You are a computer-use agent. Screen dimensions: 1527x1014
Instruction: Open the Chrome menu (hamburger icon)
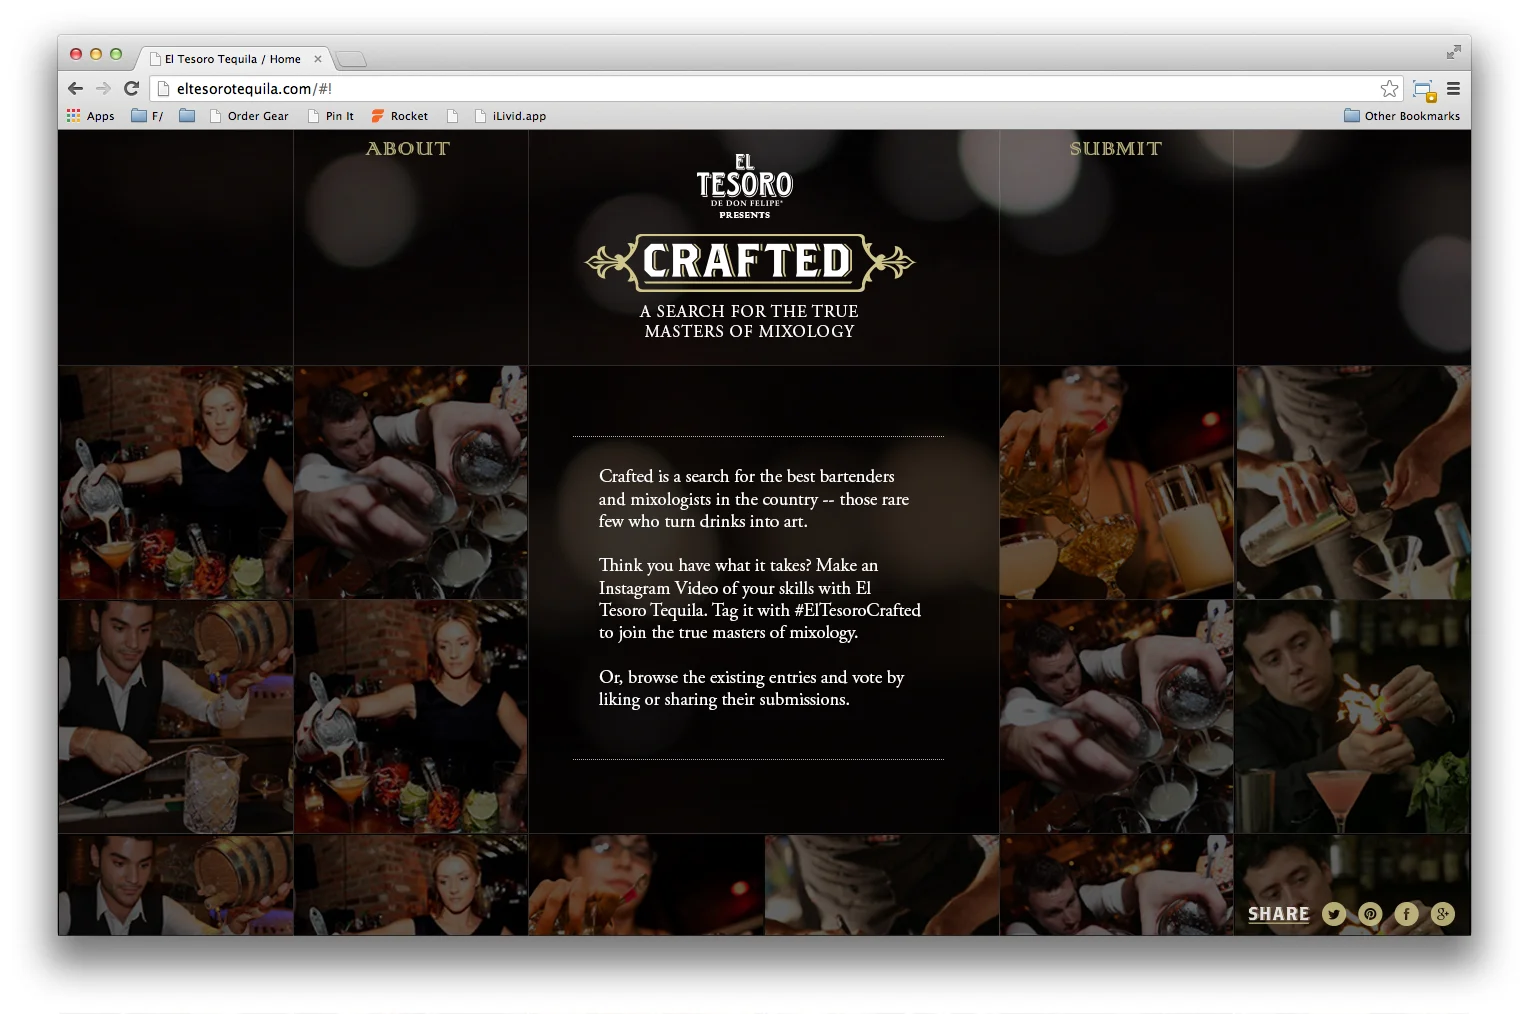[x=1453, y=88]
